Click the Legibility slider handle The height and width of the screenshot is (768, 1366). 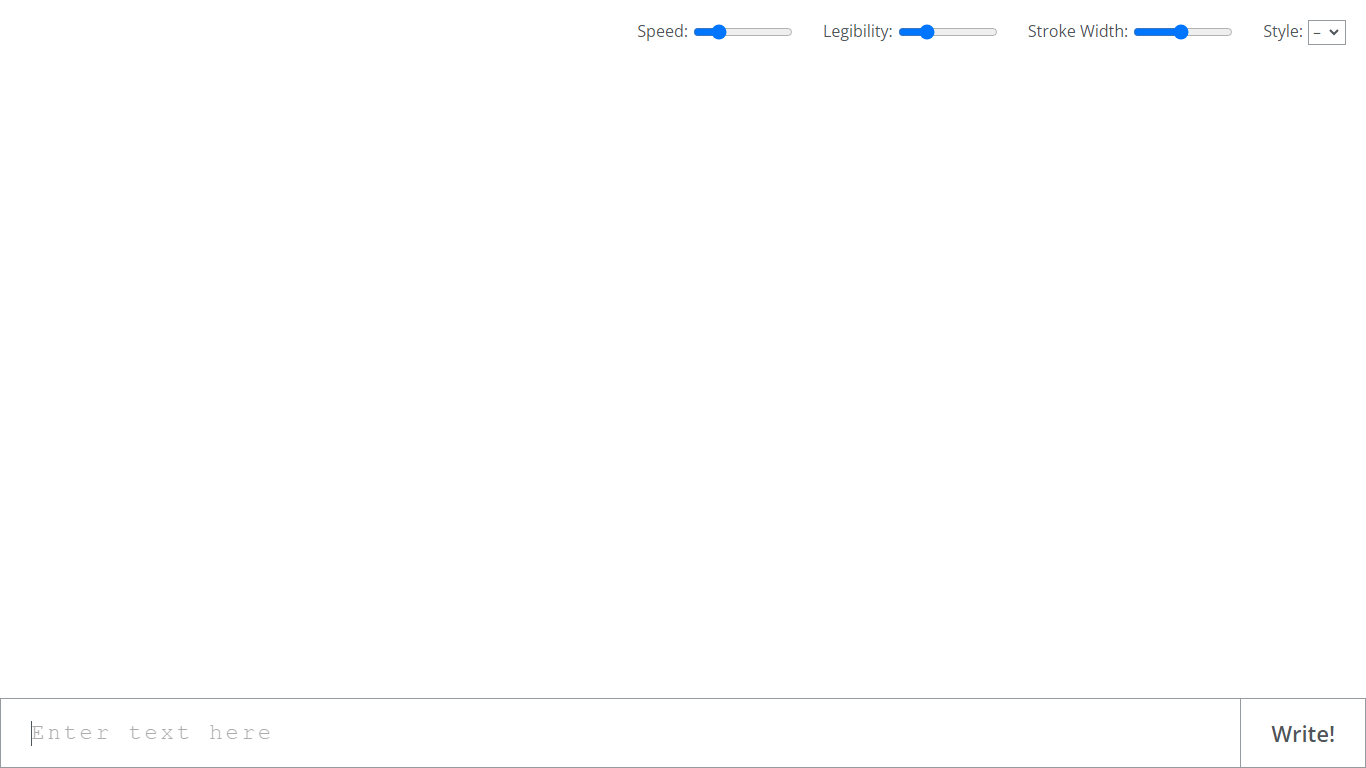pos(926,32)
